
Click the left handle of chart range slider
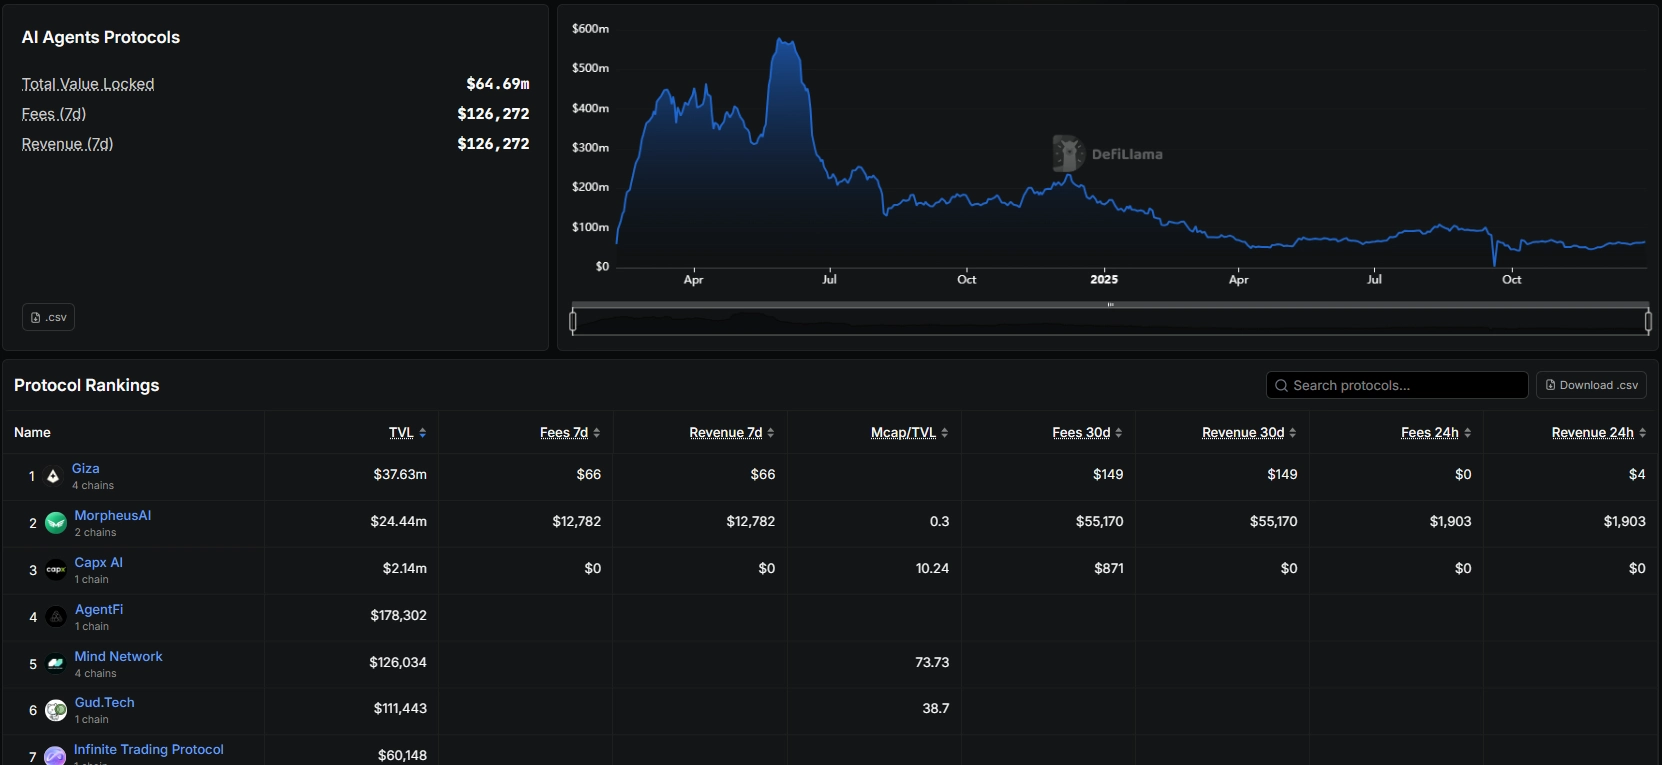coord(573,321)
